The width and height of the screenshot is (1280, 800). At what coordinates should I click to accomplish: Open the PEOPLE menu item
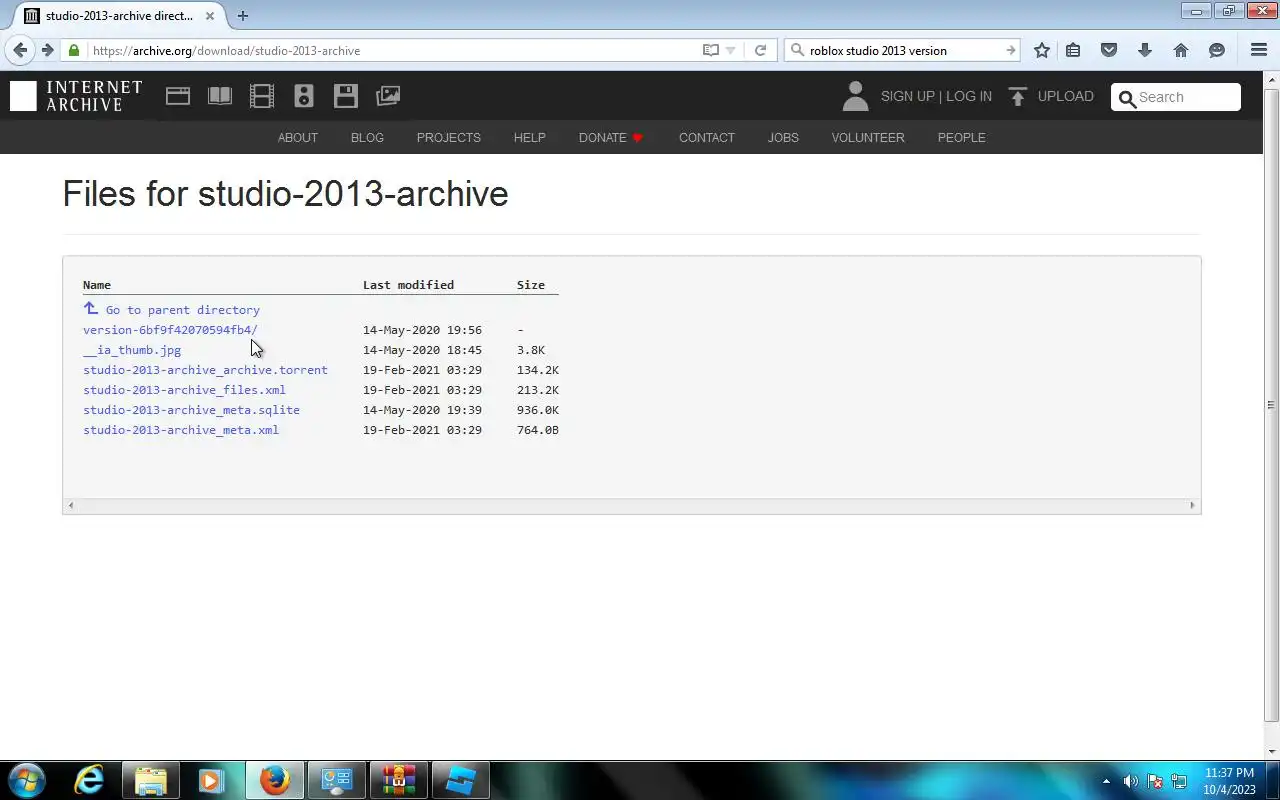point(962,138)
